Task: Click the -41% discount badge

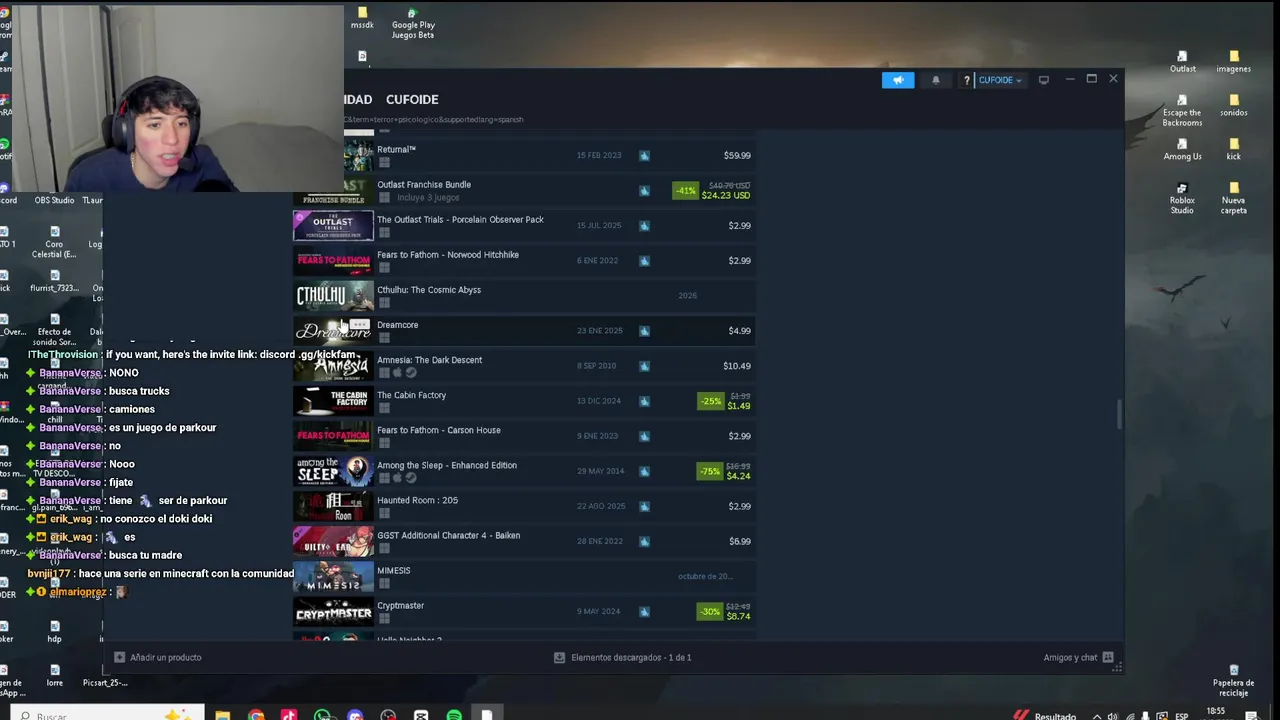Action: [685, 190]
